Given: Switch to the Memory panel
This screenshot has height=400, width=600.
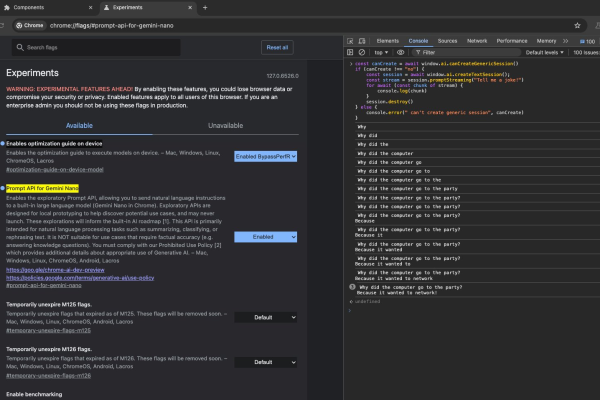Looking at the screenshot, I should pyautogui.click(x=546, y=41).
